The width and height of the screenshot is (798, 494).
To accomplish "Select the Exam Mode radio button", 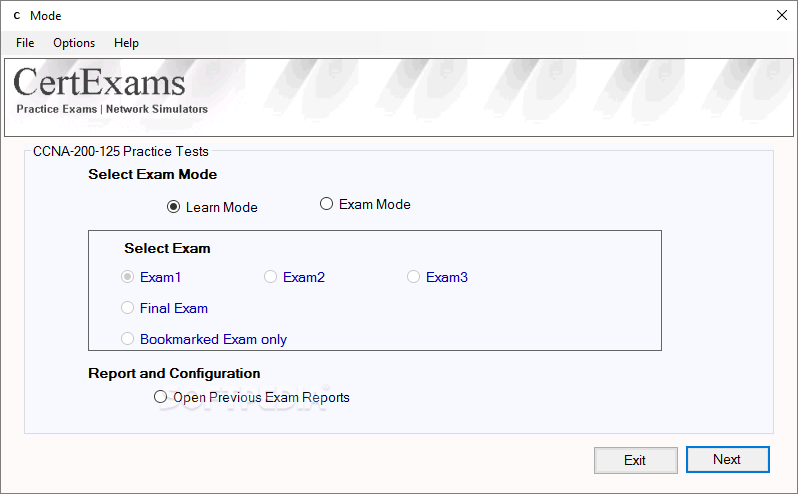I will coord(365,204).
